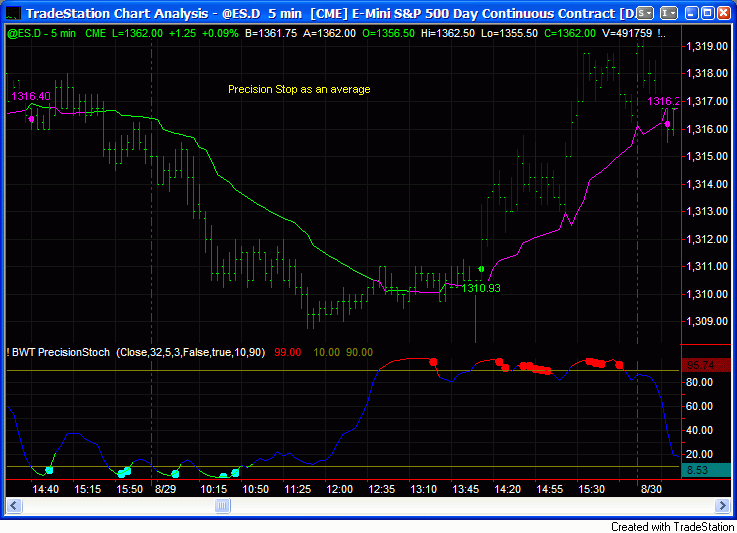This screenshot has height=533, width=737.
Task: Click the horizontal scrollbar thumb
Action: point(222,506)
